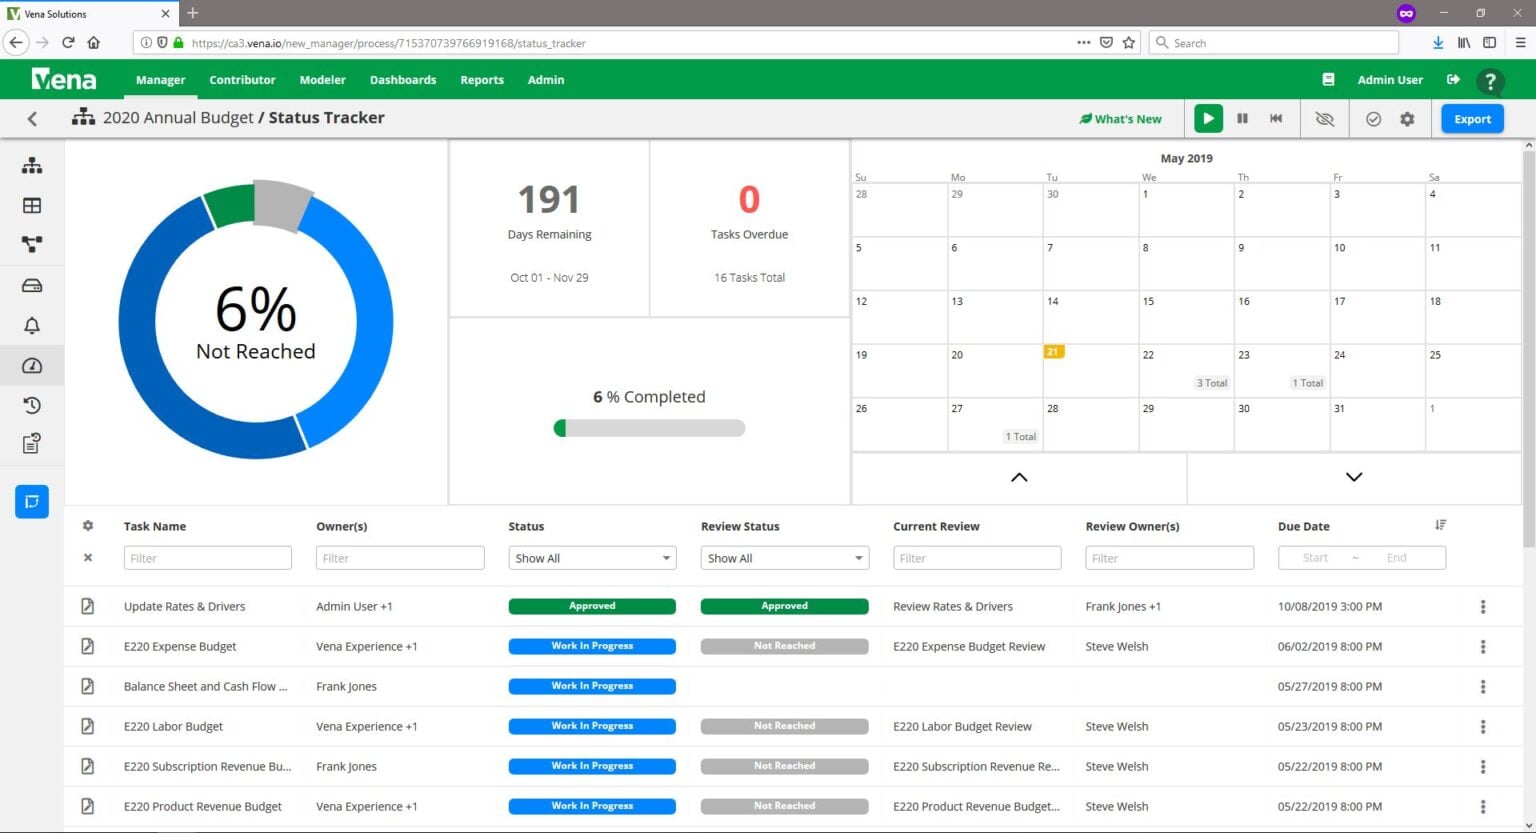Open the Status filter dropdown showing Show All
The width and height of the screenshot is (1536, 833).
(591, 557)
